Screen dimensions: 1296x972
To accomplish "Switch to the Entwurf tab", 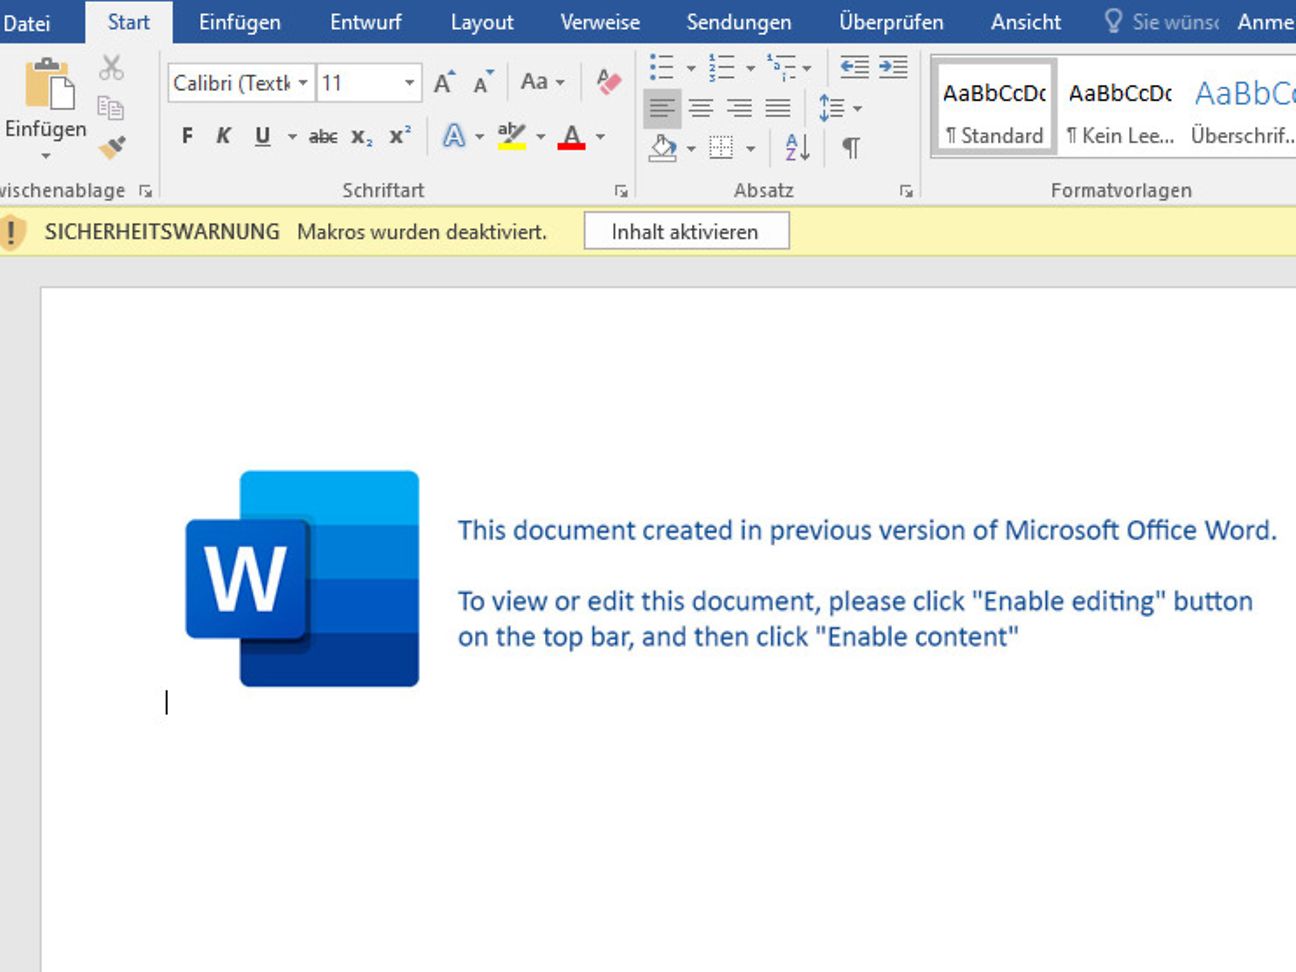I will point(366,22).
